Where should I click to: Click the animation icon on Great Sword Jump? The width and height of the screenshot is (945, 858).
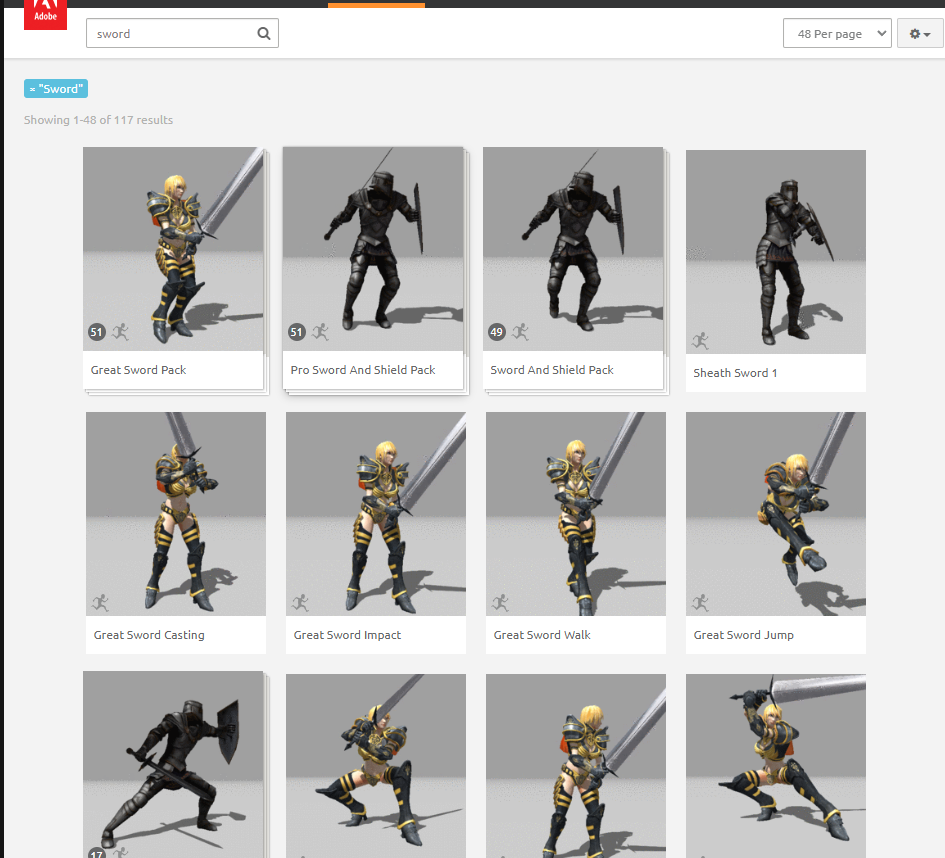click(x=700, y=603)
